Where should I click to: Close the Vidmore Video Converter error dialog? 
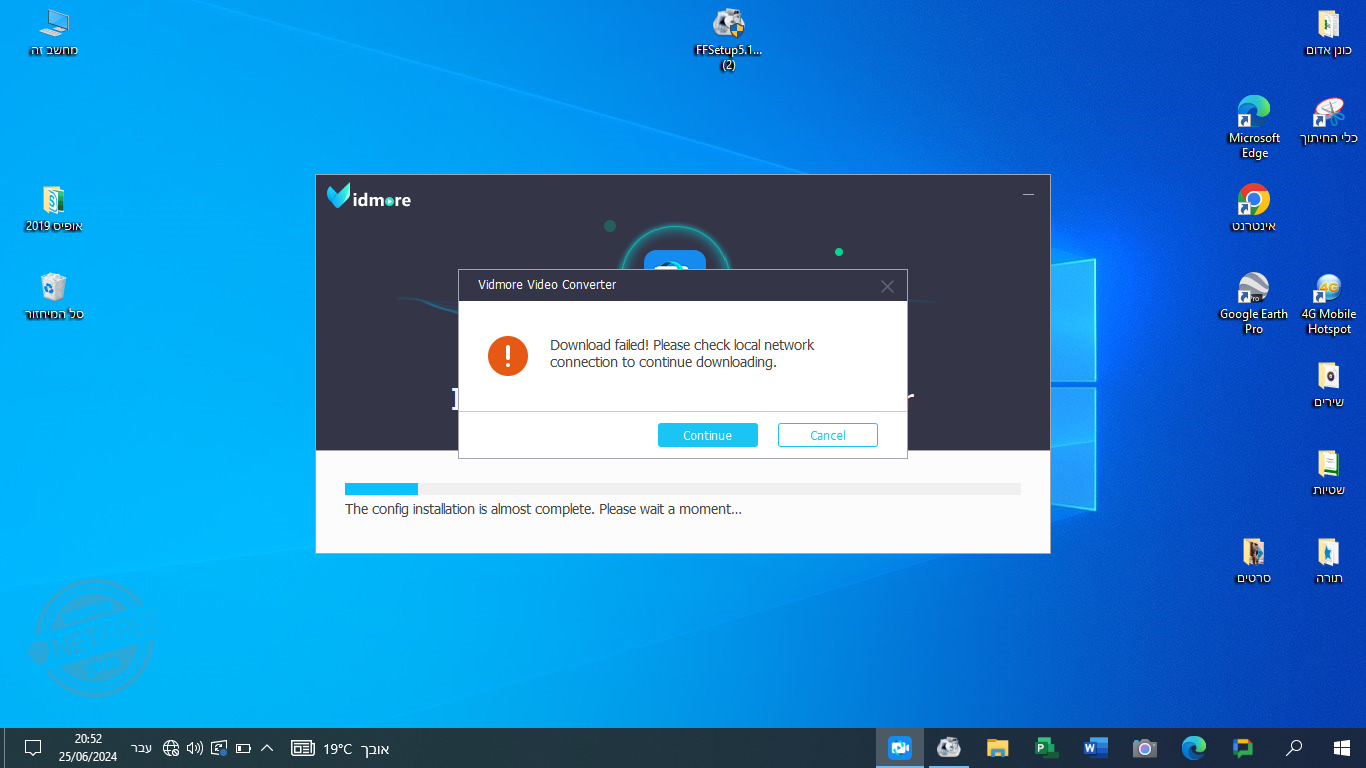(x=887, y=286)
